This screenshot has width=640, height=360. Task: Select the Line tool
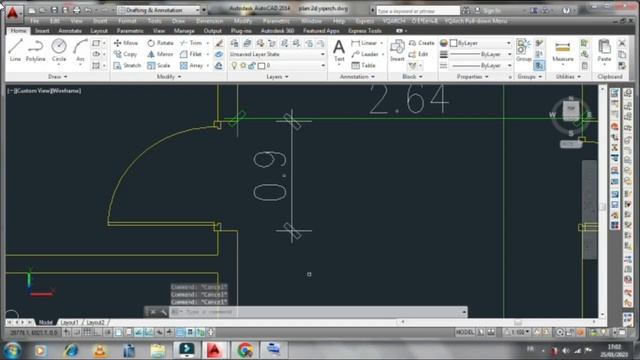click(x=15, y=50)
